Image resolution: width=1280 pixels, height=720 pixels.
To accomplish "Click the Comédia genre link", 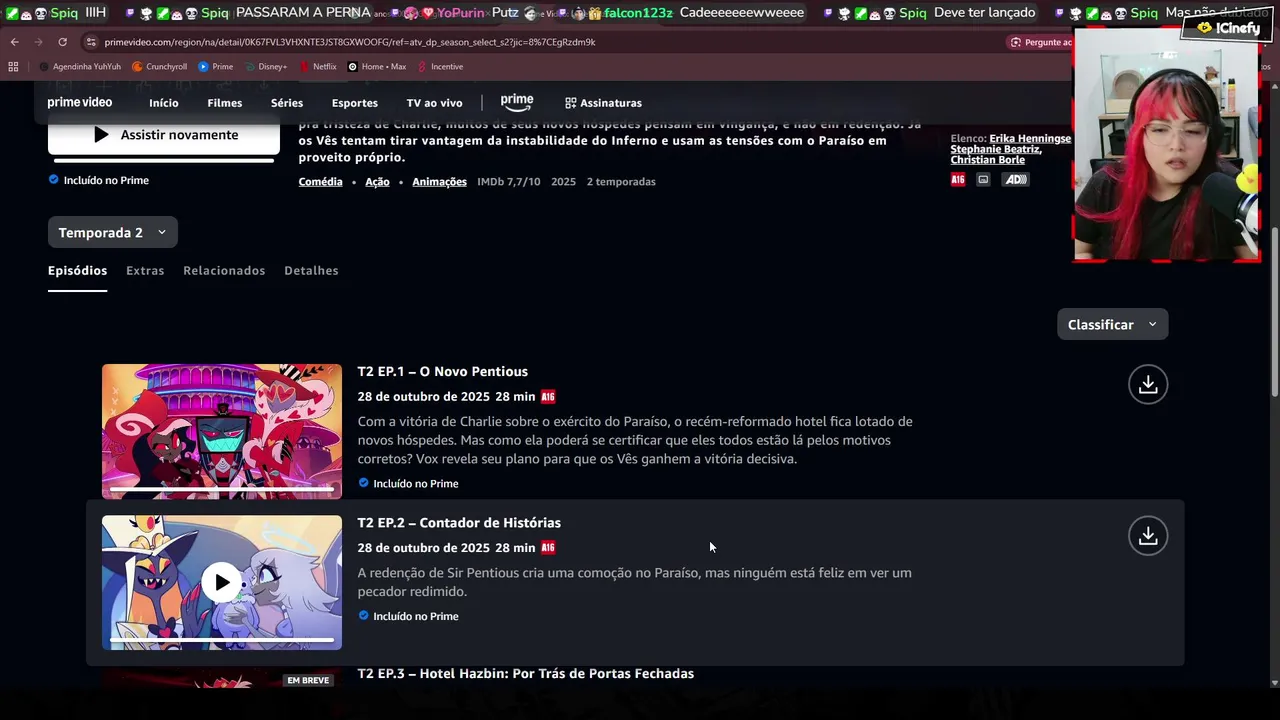I will [320, 182].
